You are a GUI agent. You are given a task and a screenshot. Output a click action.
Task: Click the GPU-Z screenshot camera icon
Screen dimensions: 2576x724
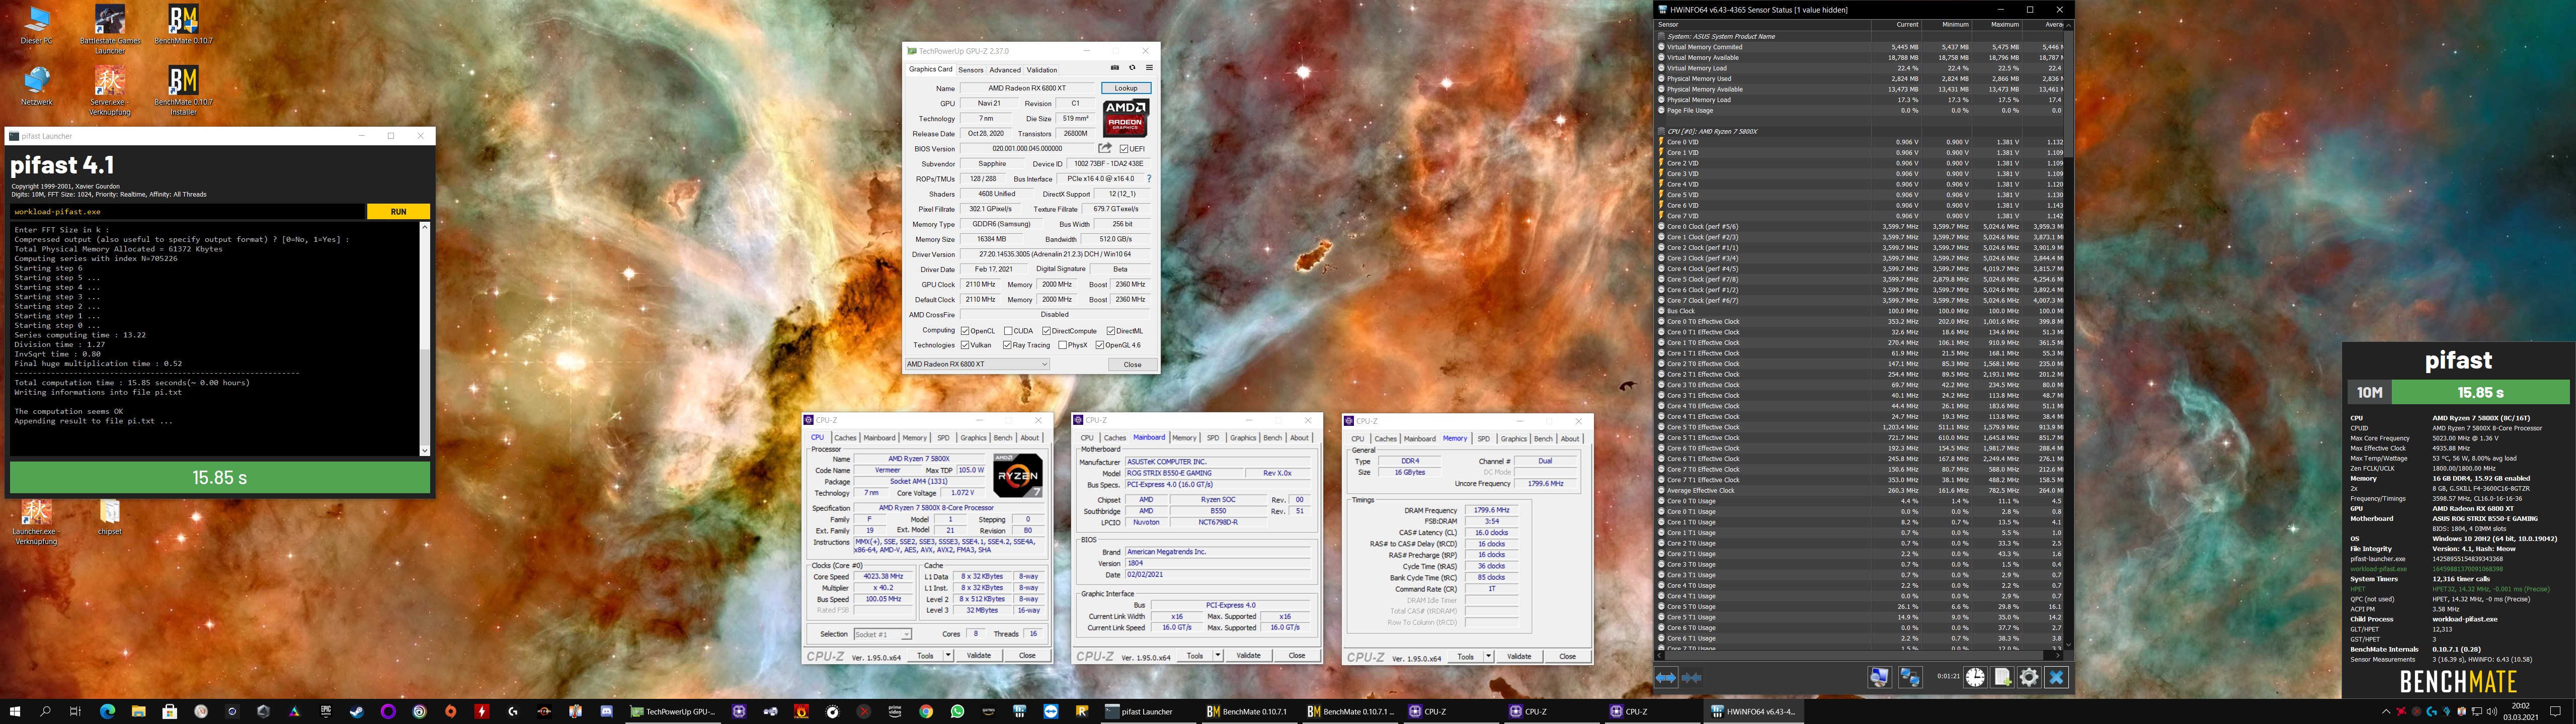pos(1114,68)
